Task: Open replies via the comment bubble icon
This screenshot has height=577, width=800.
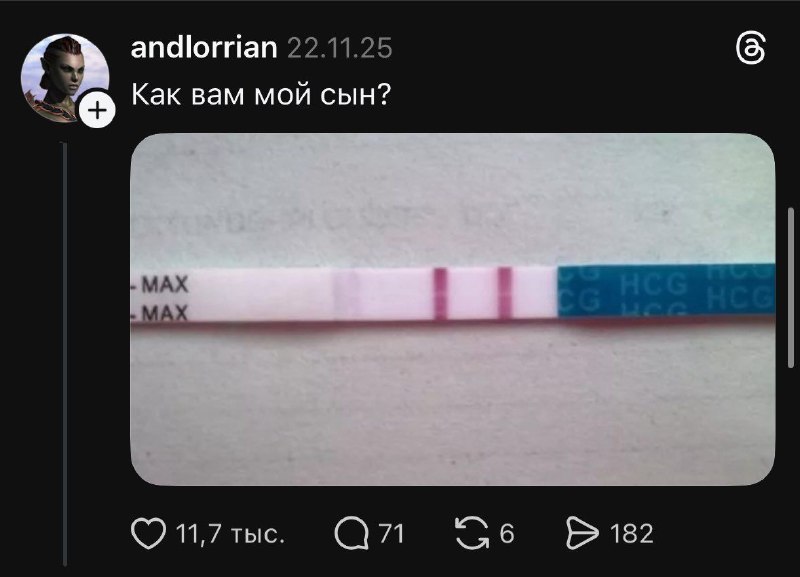Action: (352, 534)
